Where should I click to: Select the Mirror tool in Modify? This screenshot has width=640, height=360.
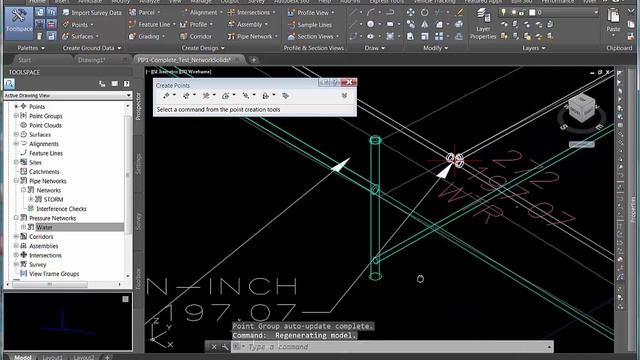coord(424,24)
